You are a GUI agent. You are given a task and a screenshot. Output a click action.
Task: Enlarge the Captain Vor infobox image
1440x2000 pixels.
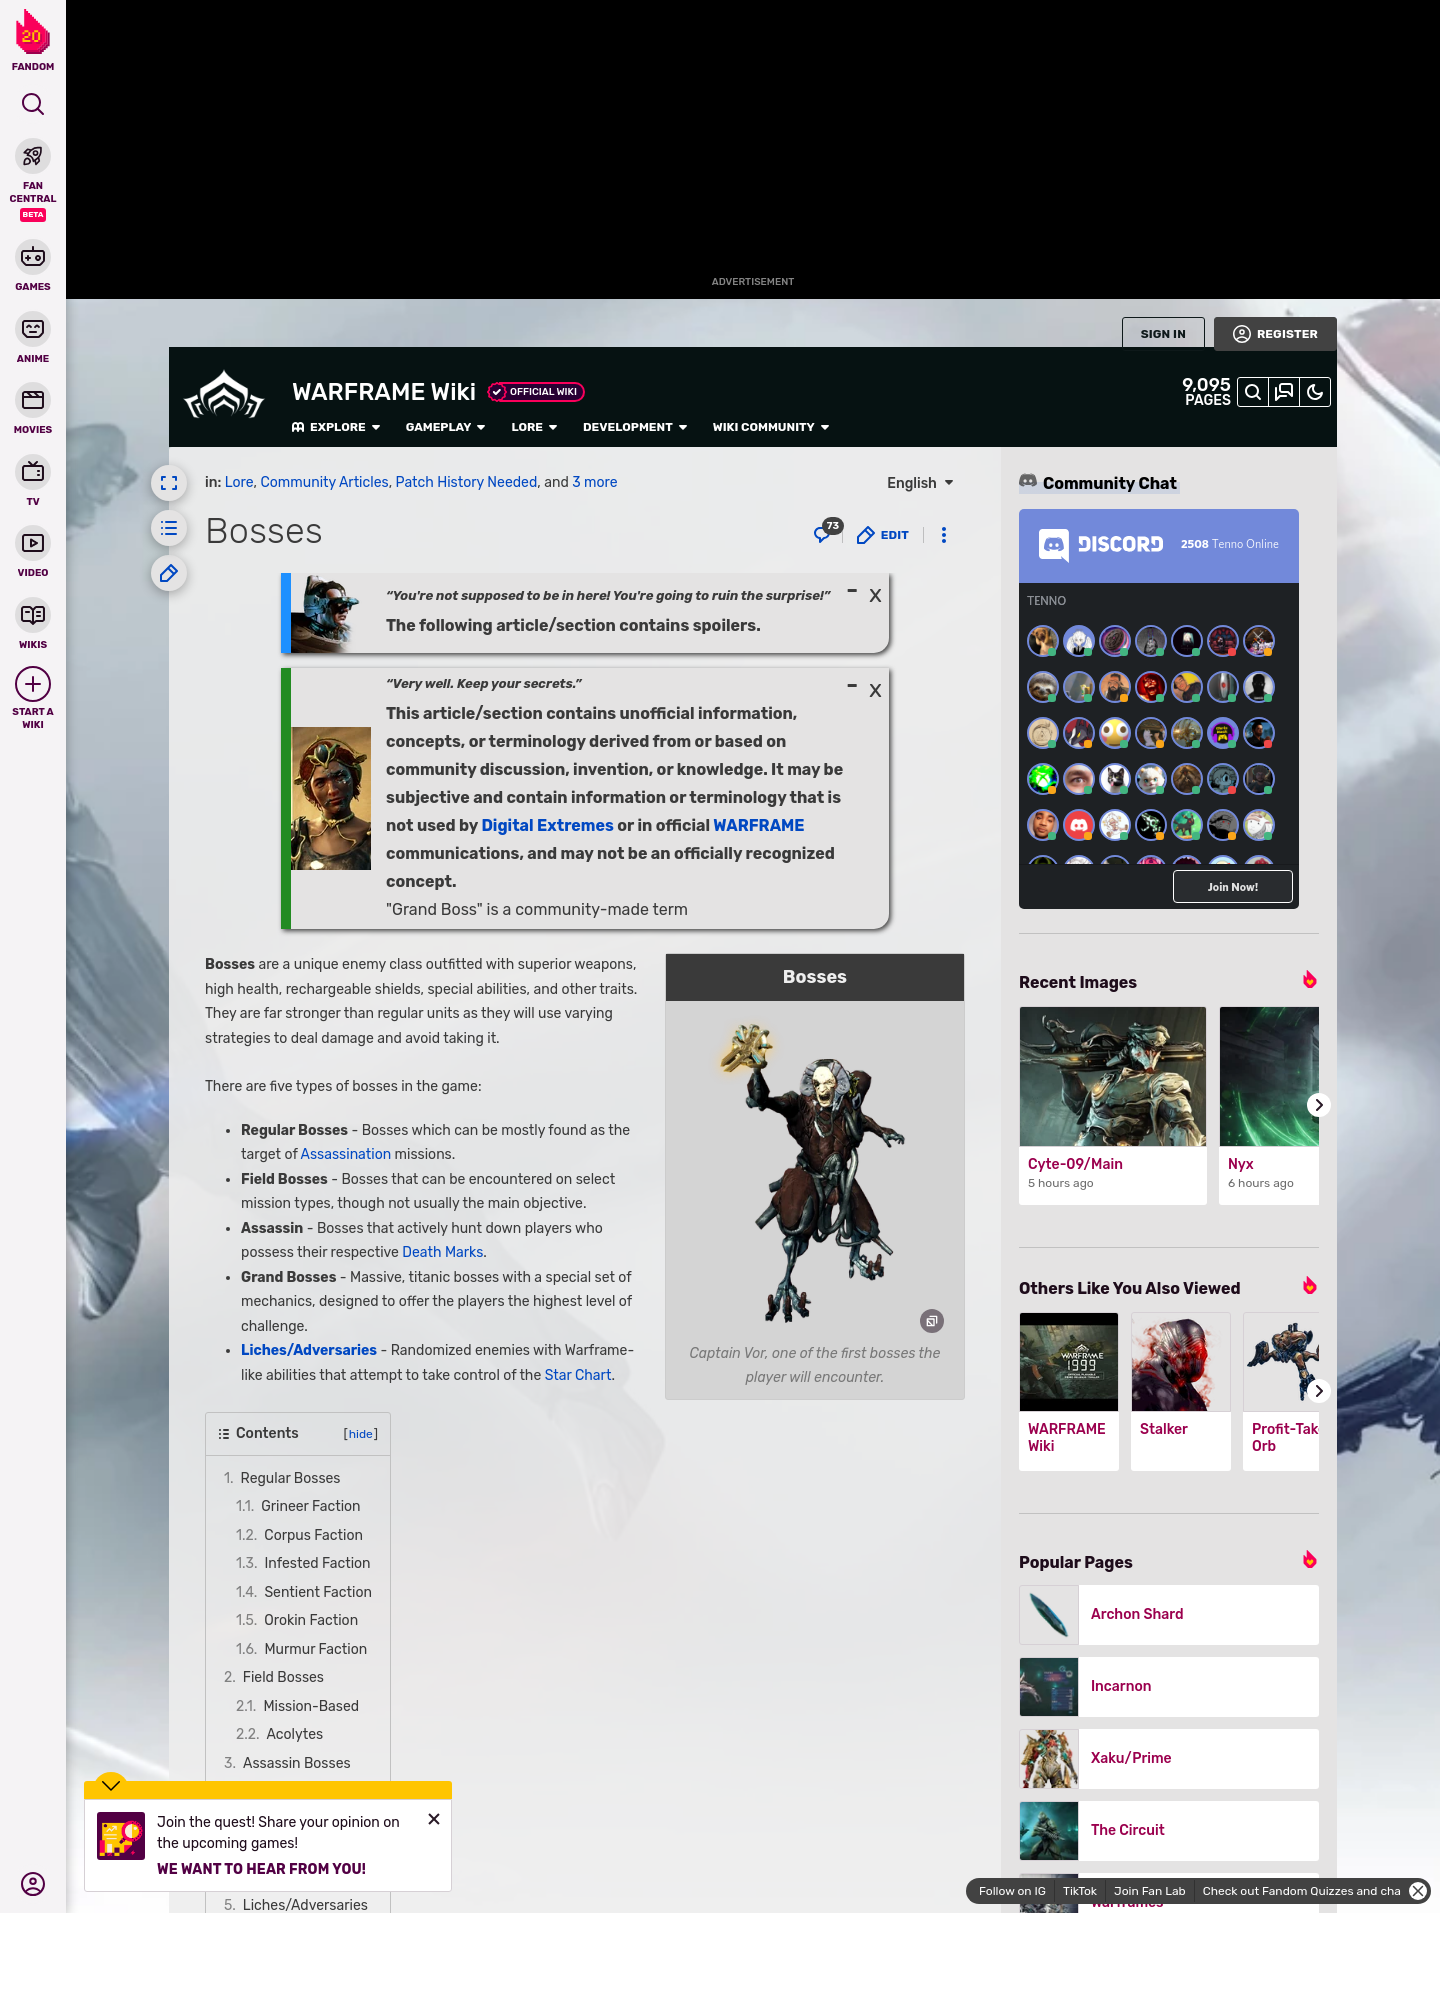click(932, 1321)
